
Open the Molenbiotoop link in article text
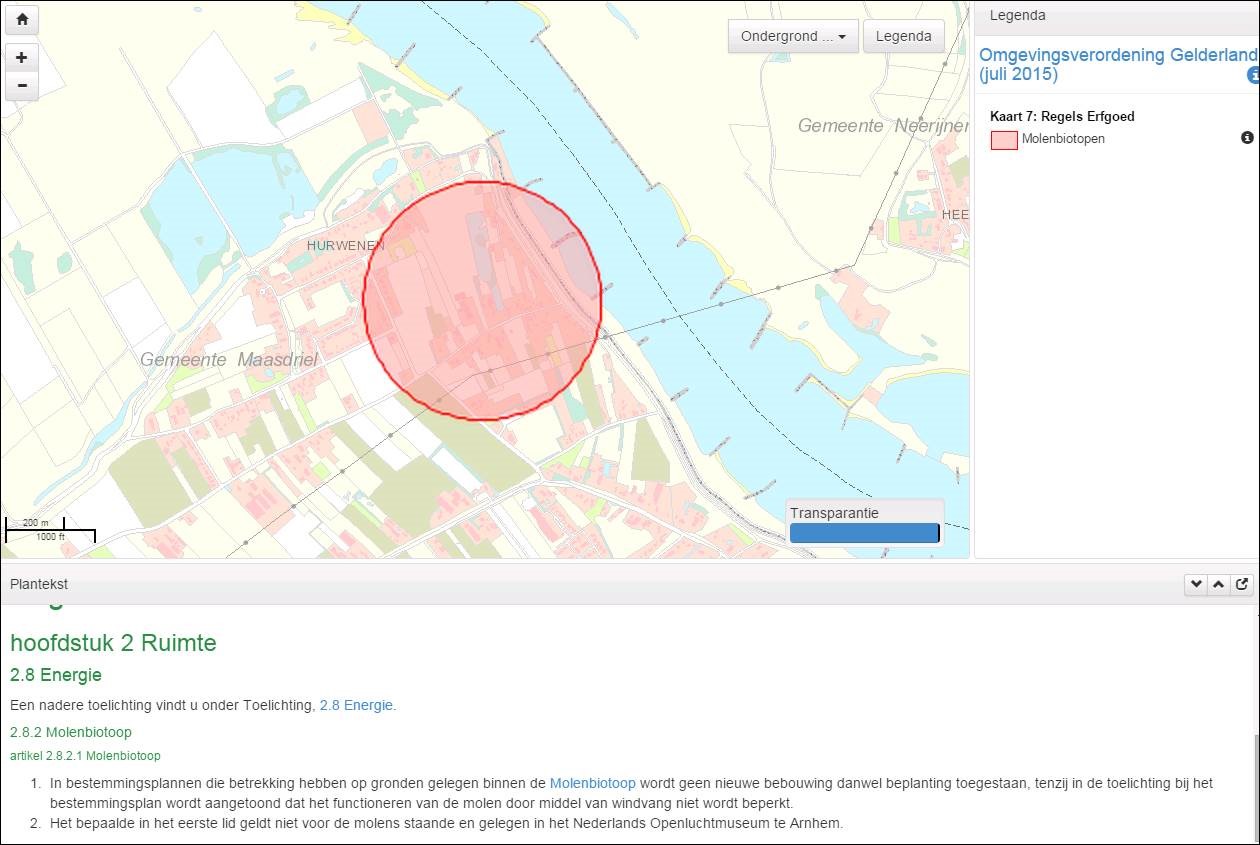click(592, 783)
